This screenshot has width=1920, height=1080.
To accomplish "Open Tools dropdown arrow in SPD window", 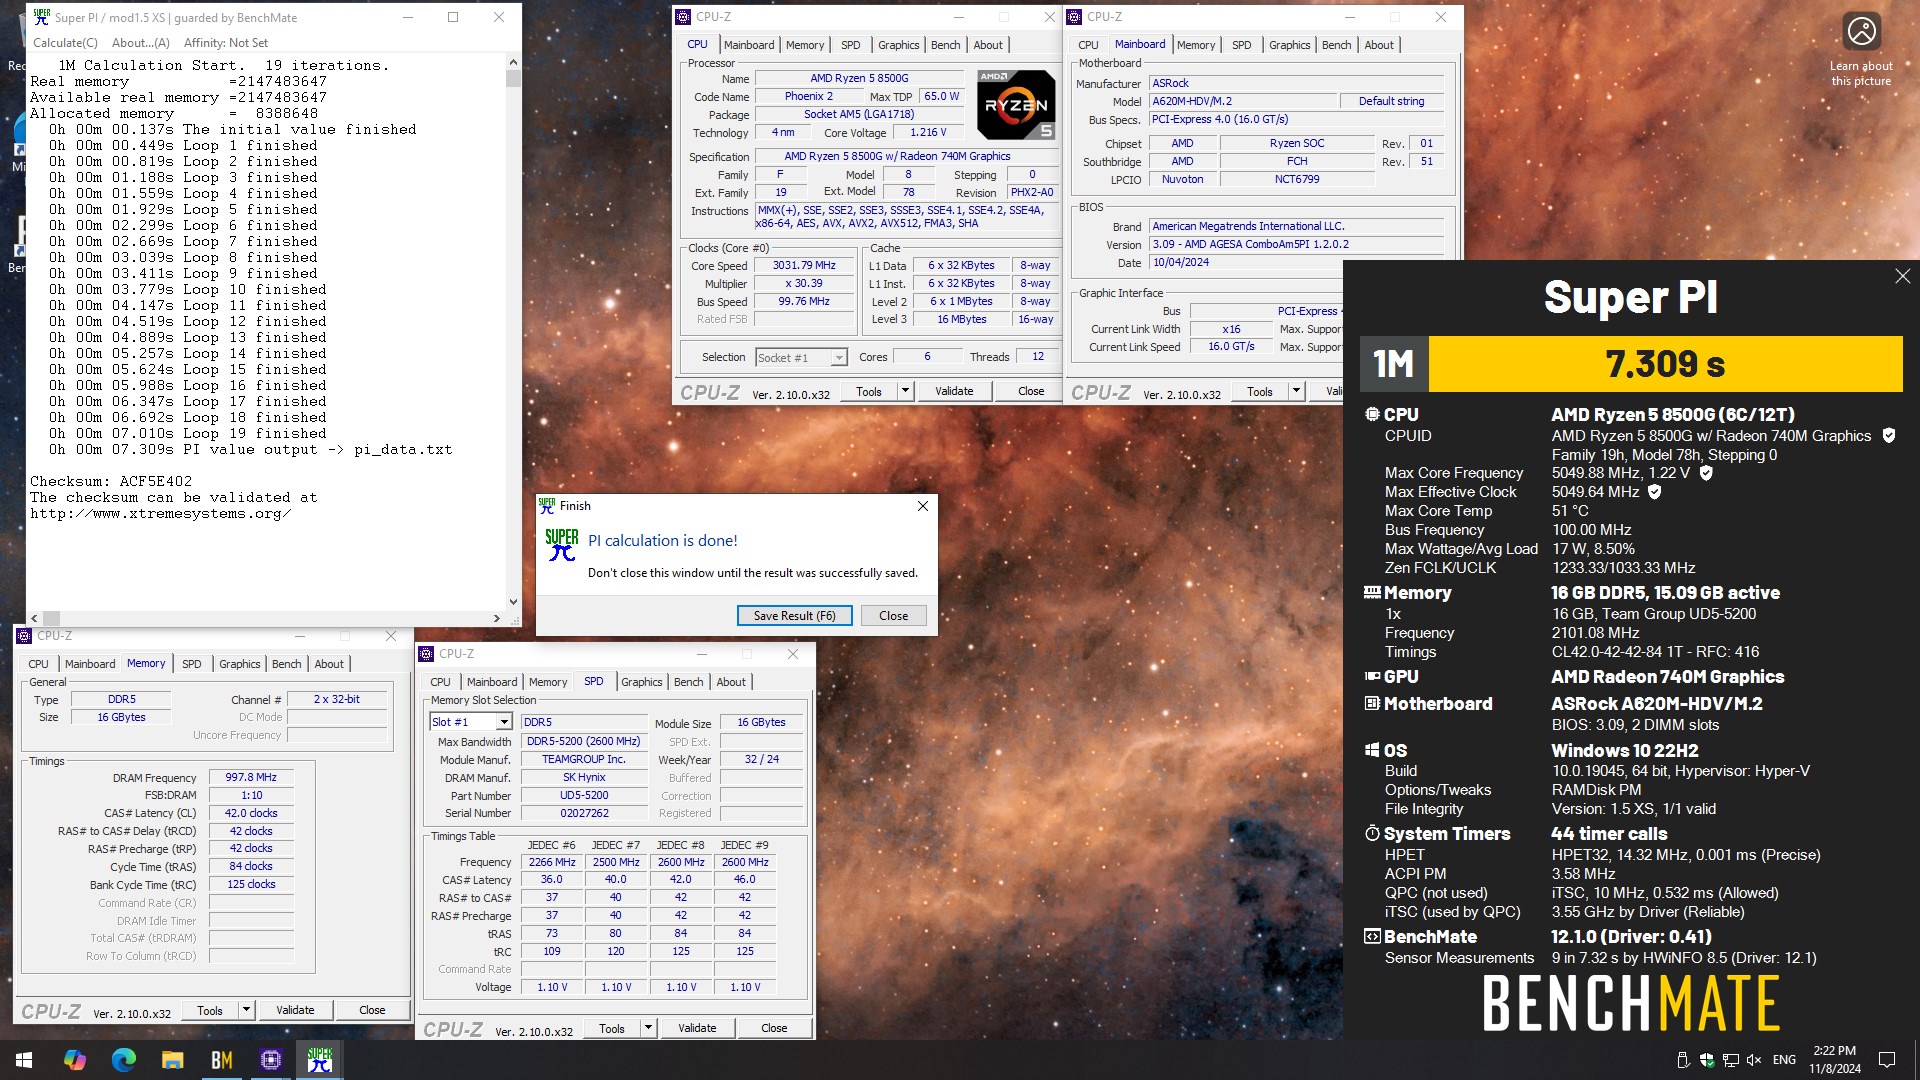I will [x=648, y=1028].
